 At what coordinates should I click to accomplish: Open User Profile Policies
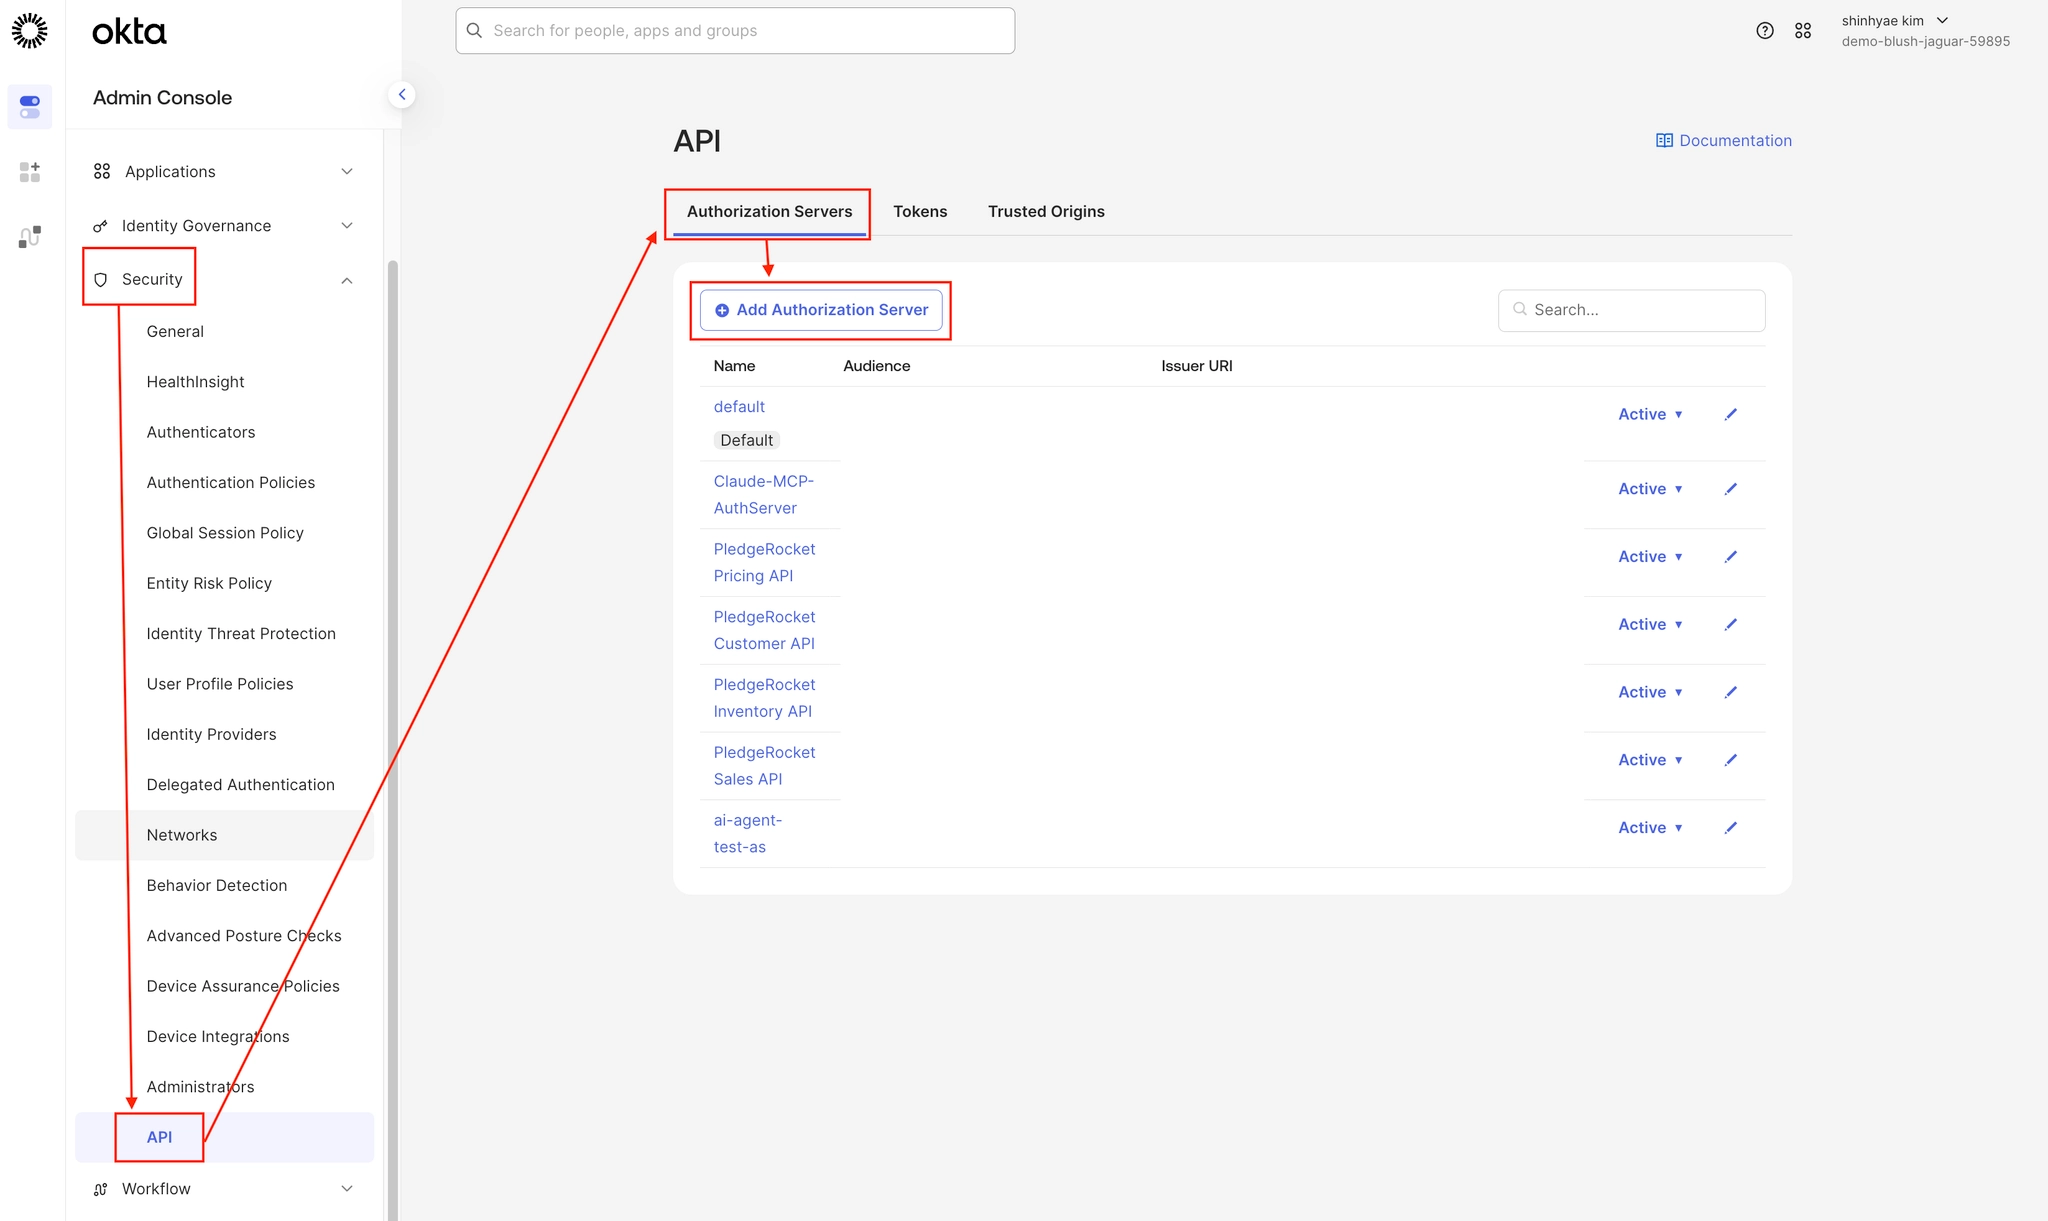pos(220,684)
